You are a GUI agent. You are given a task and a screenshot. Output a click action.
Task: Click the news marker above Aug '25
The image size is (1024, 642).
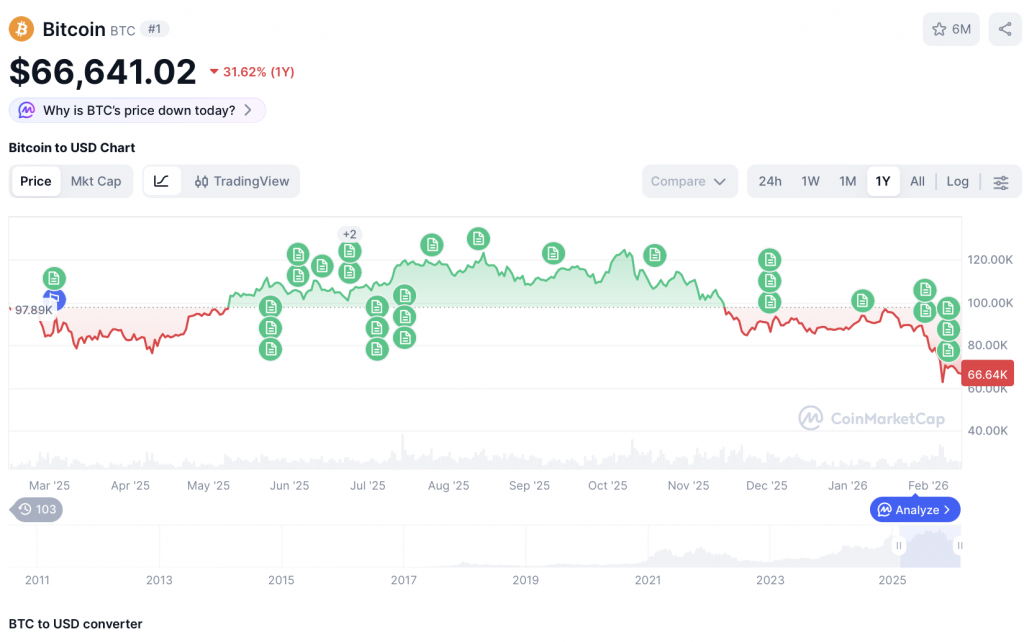coord(431,244)
